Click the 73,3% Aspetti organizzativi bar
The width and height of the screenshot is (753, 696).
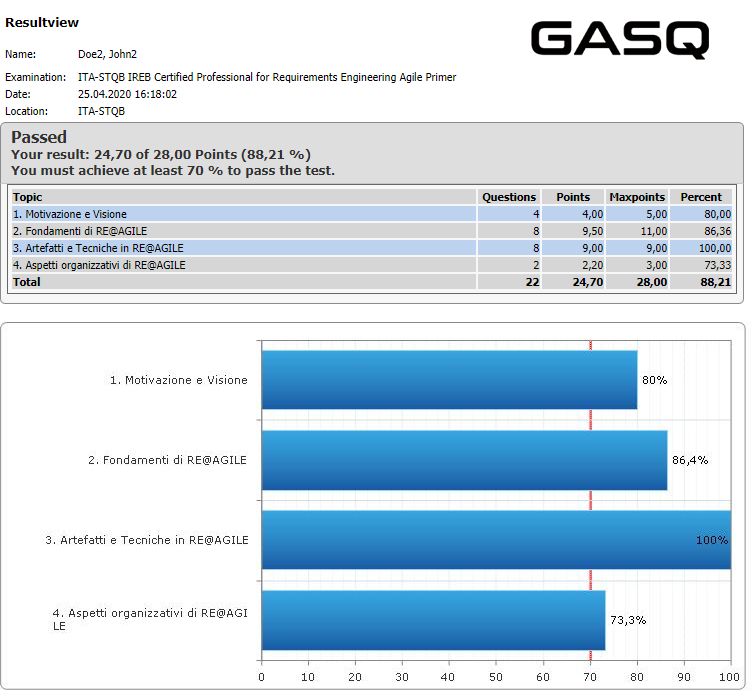coord(433,620)
